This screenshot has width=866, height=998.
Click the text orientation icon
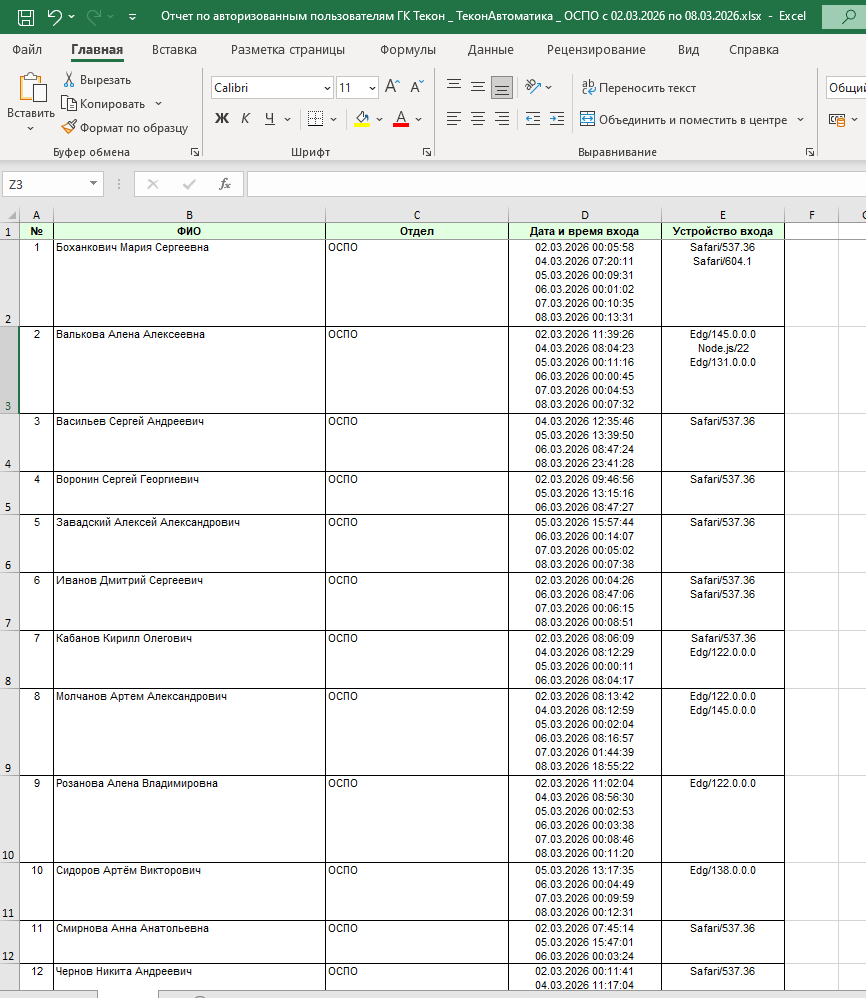pos(533,87)
